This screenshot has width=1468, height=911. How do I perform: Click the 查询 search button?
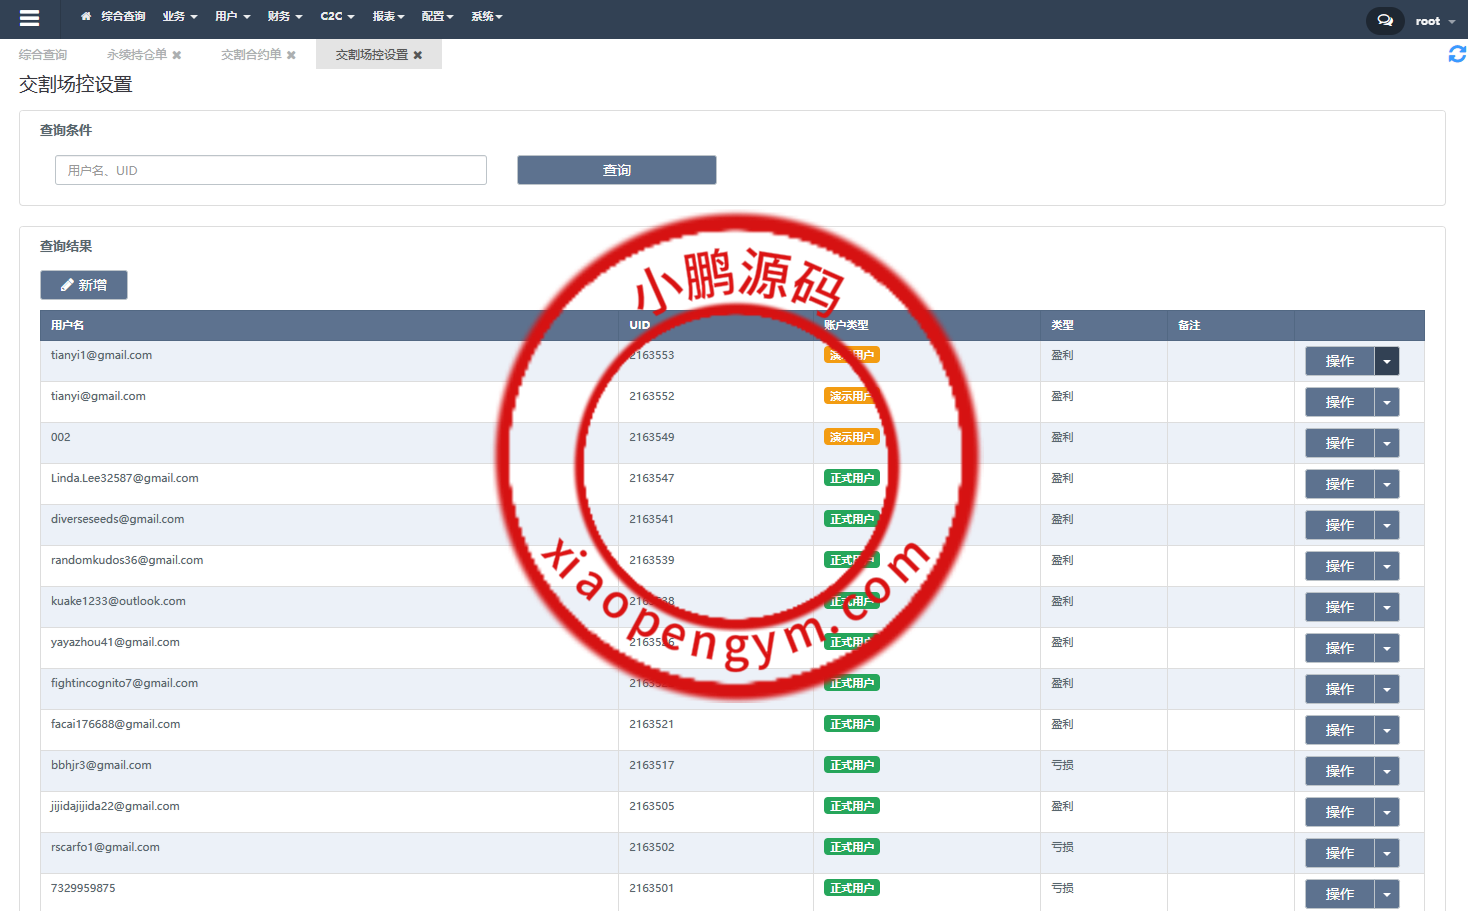(616, 170)
